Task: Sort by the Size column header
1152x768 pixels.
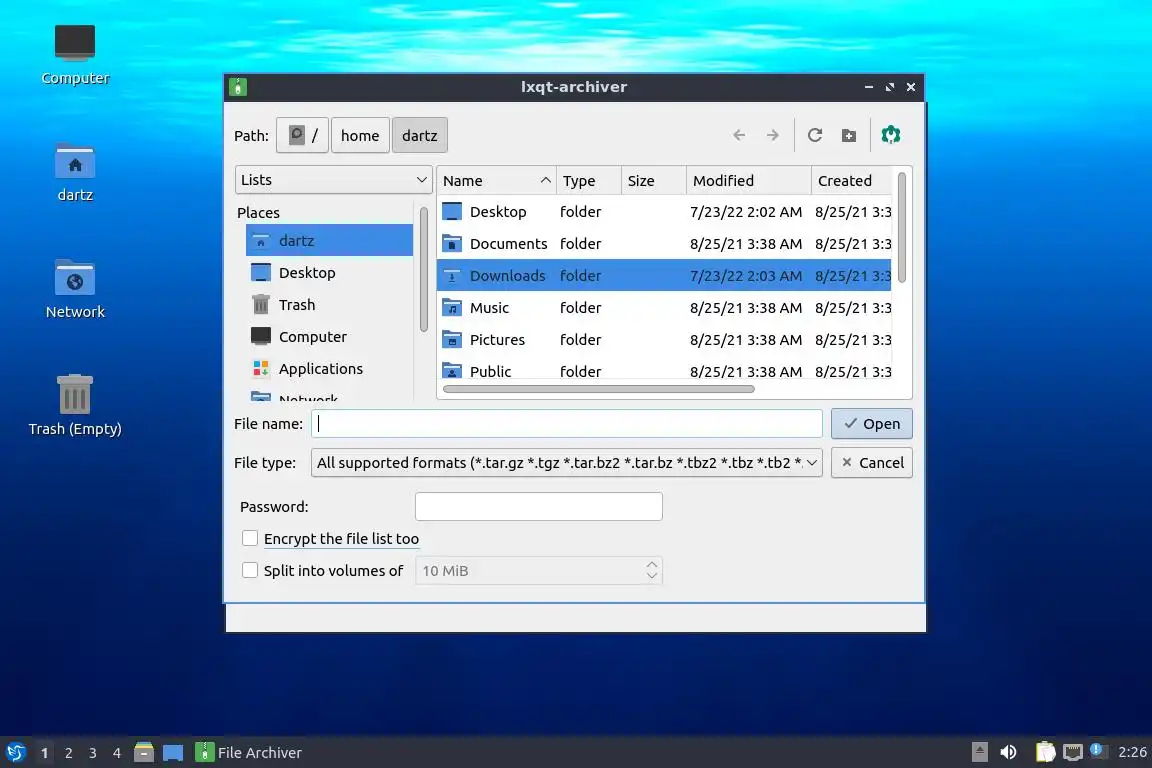Action: click(654, 181)
